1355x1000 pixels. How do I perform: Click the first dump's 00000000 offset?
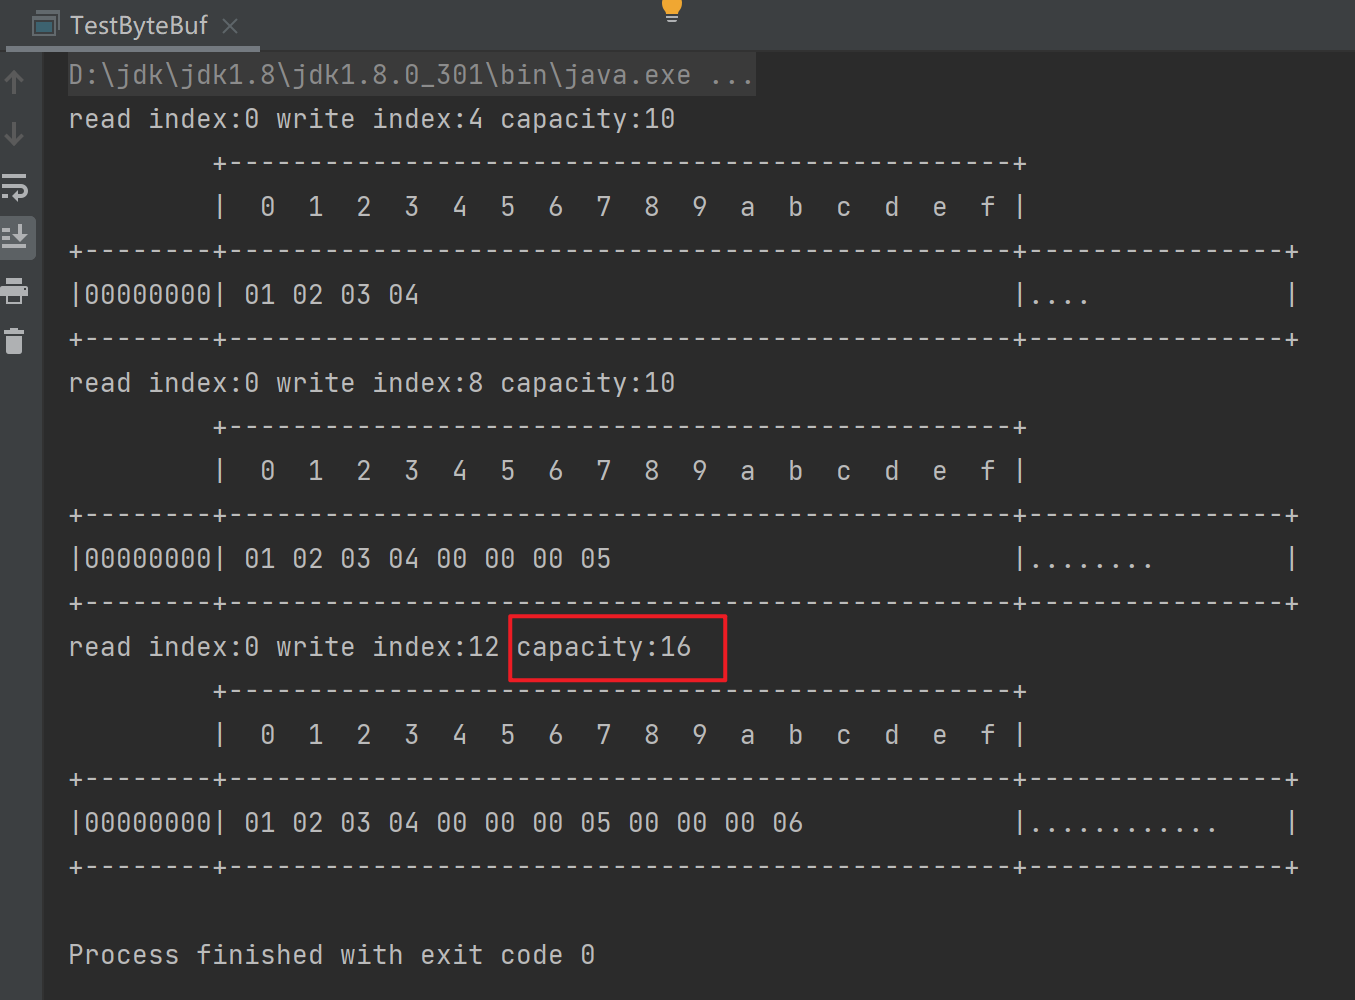pyautogui.click(x=148, y=295)
